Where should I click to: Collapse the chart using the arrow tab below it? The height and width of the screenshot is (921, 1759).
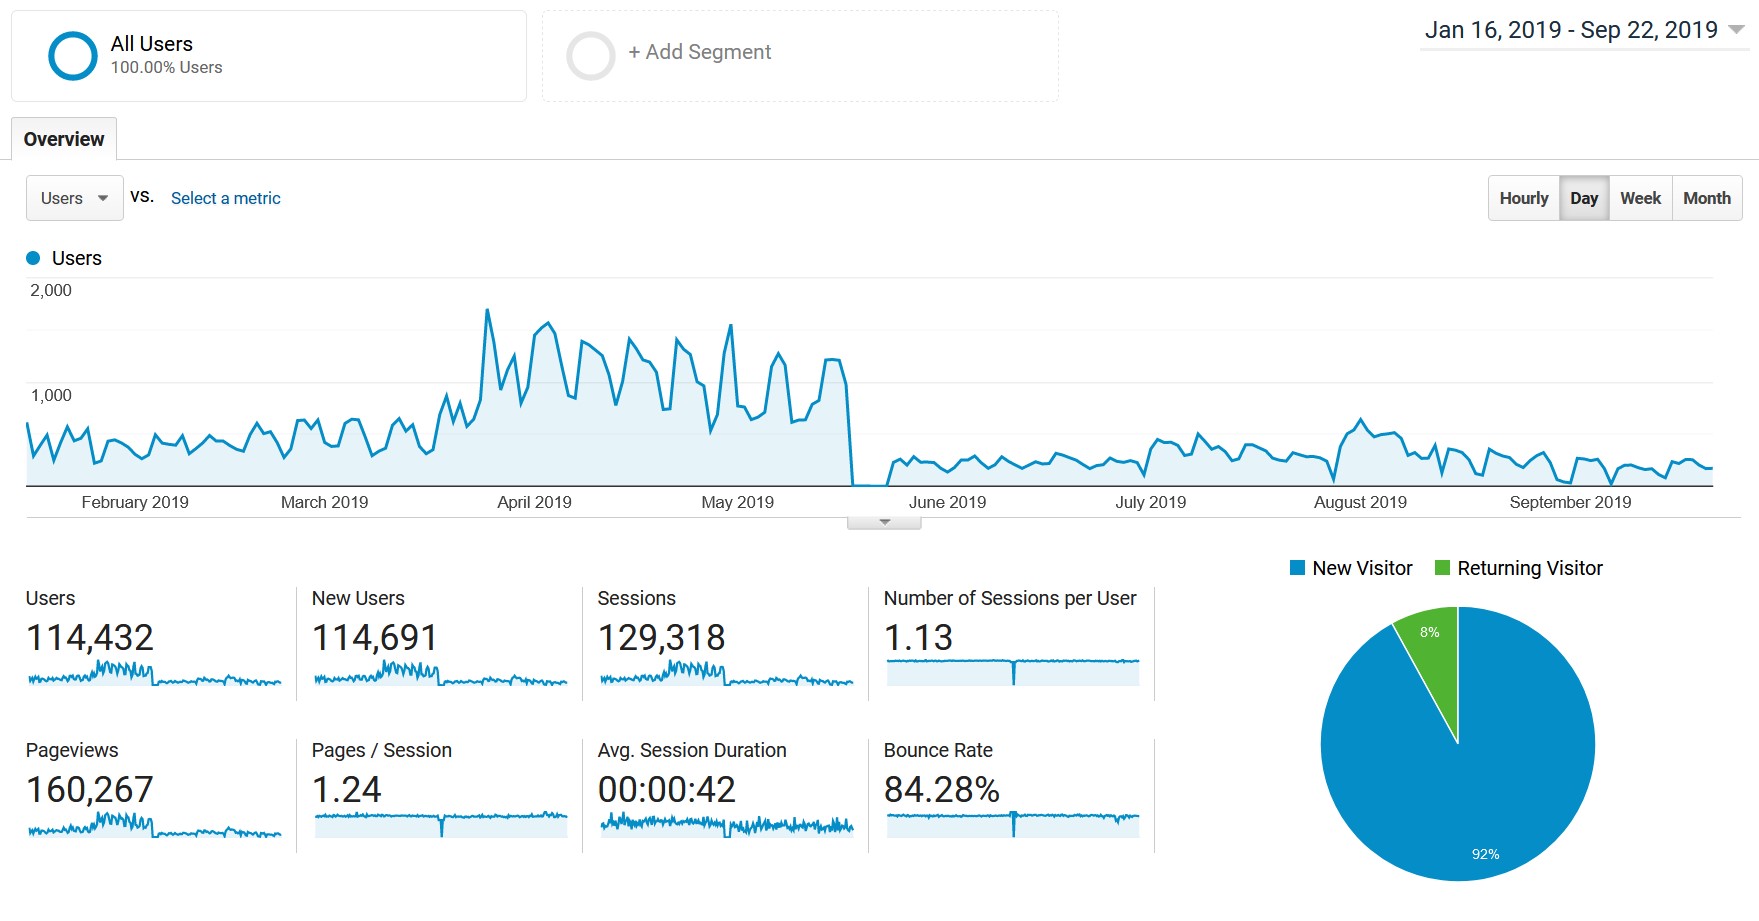click(883, 521)
